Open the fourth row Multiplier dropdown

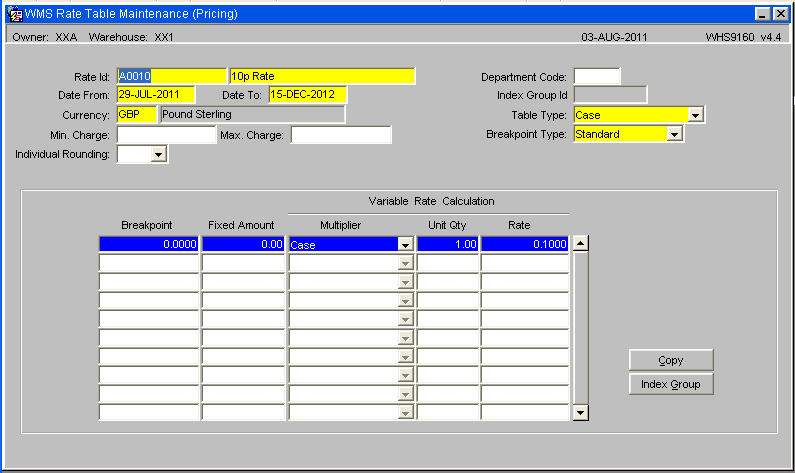405,301
